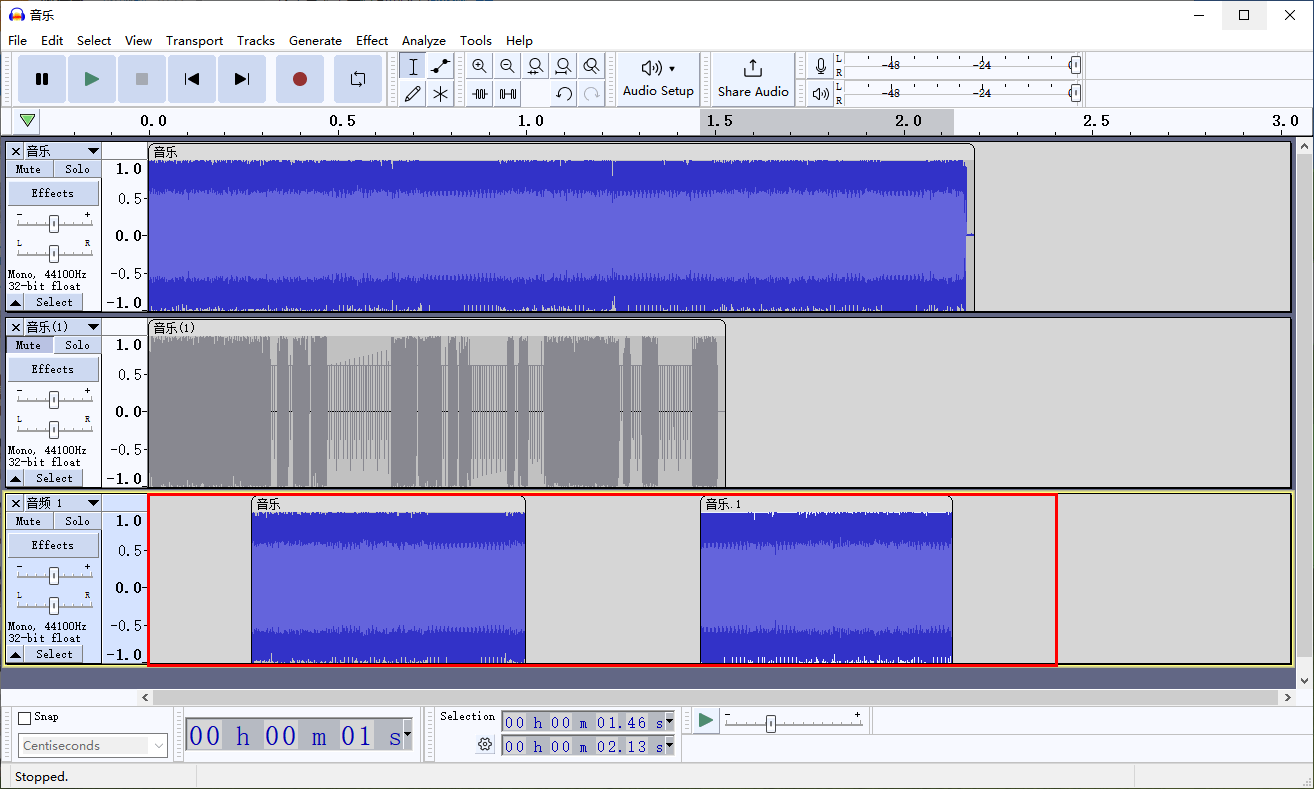Solo the 音频 1 track

click(x=77, y=521)
